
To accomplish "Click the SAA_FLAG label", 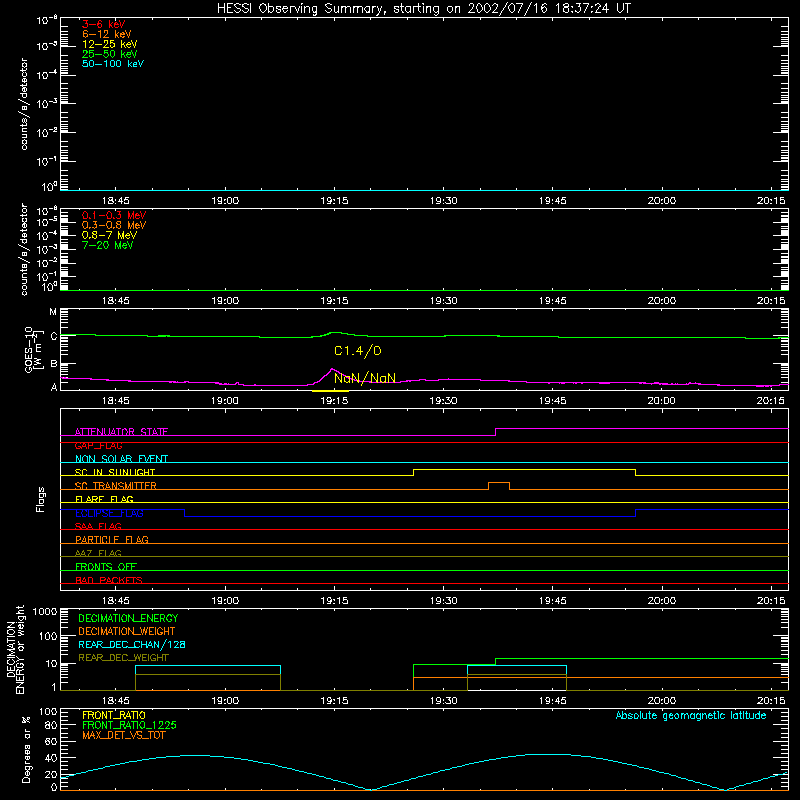I will click(x=98, y=526).
